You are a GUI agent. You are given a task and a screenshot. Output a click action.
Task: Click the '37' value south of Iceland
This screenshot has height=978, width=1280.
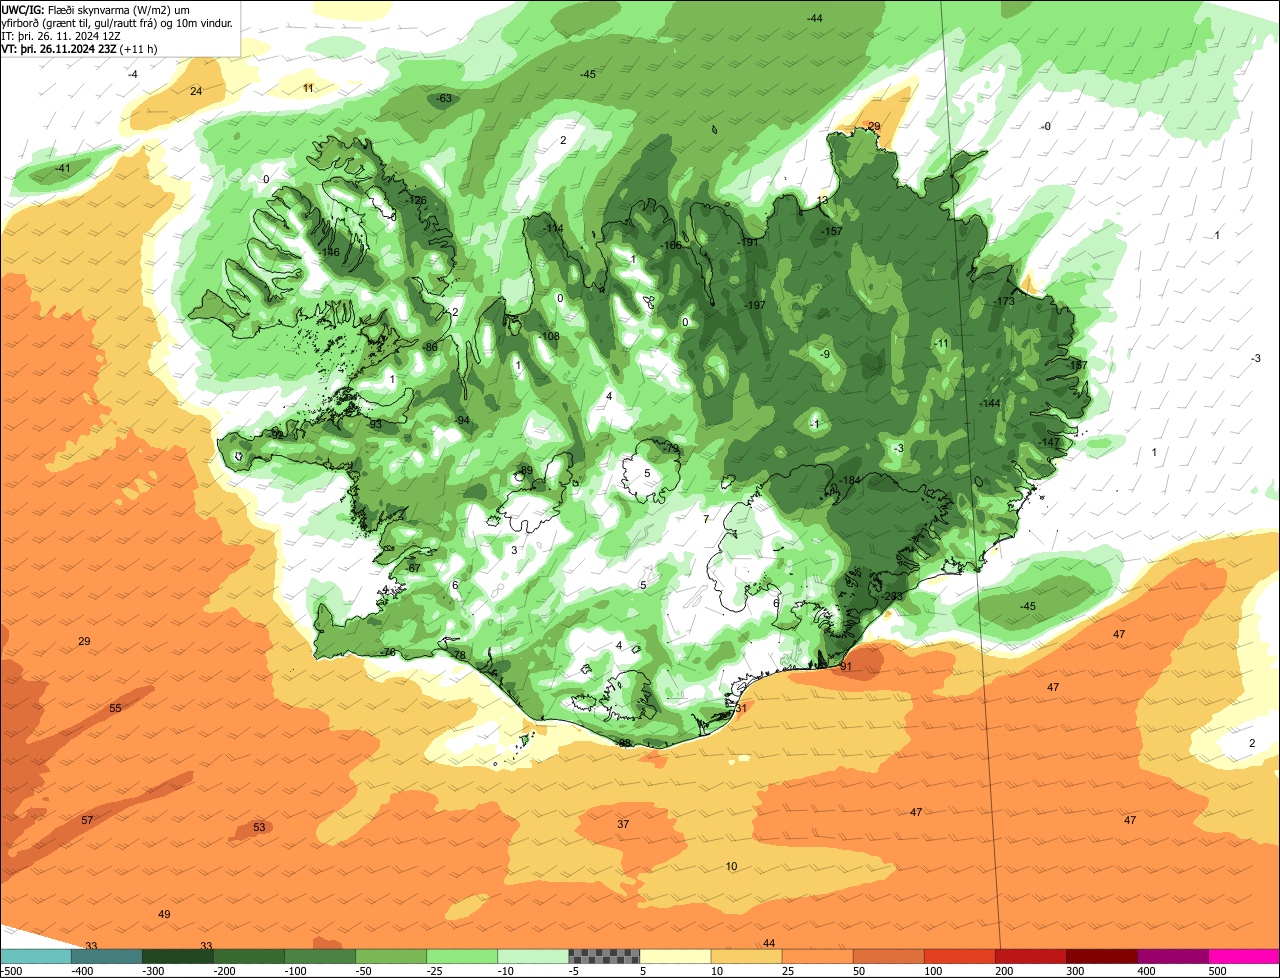(x=623, y=824)
